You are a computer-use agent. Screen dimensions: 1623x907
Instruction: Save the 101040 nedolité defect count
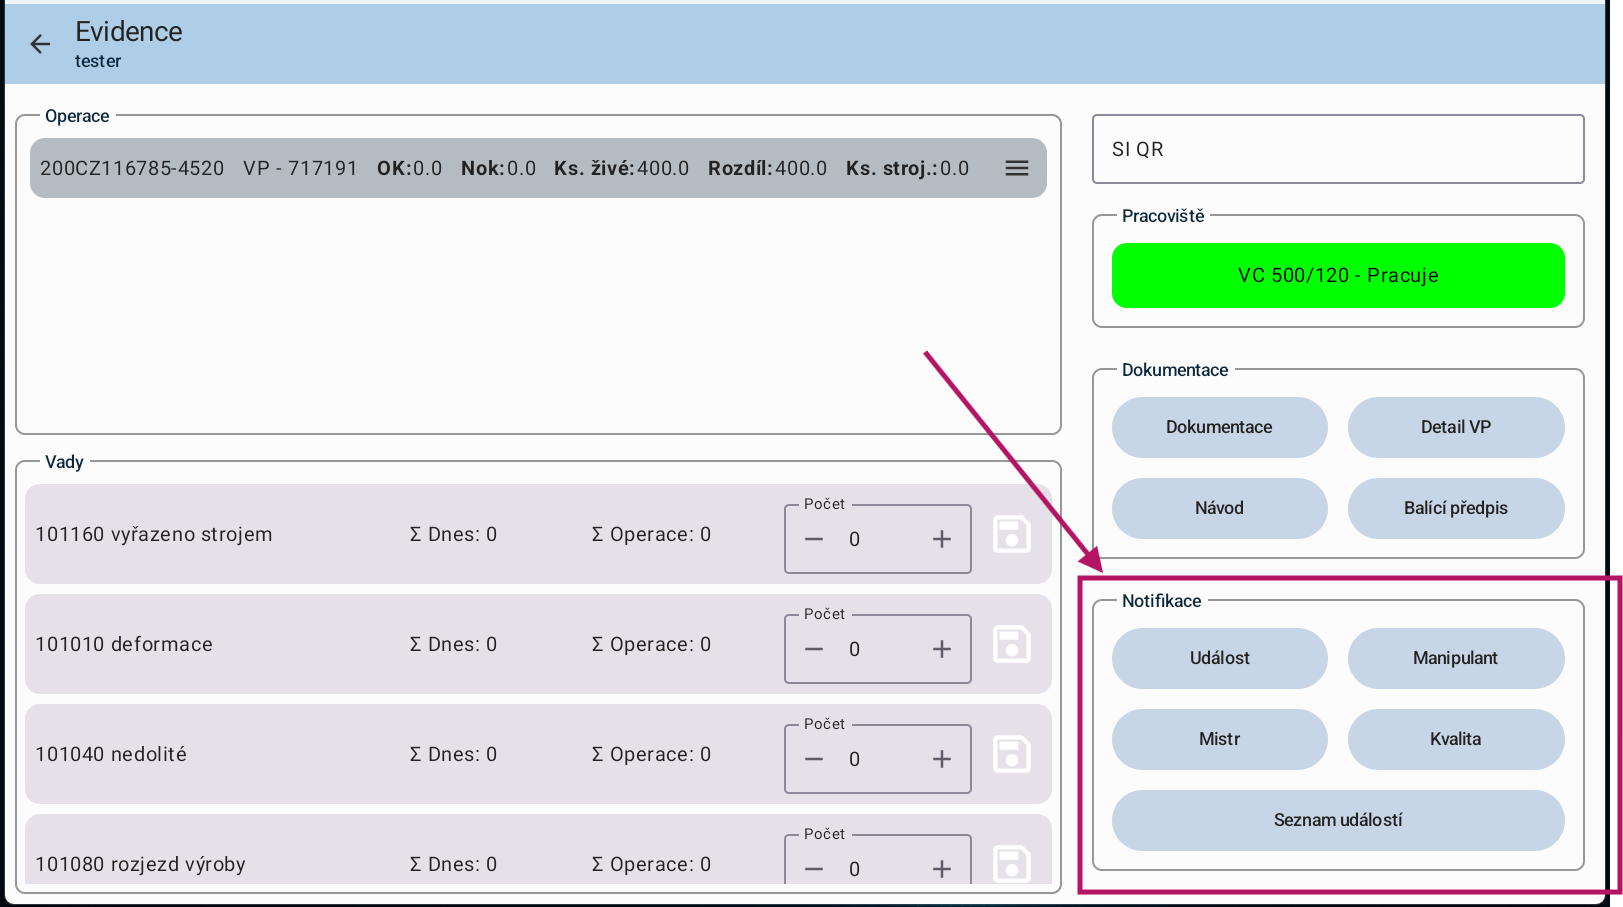tap(1011, 755)
